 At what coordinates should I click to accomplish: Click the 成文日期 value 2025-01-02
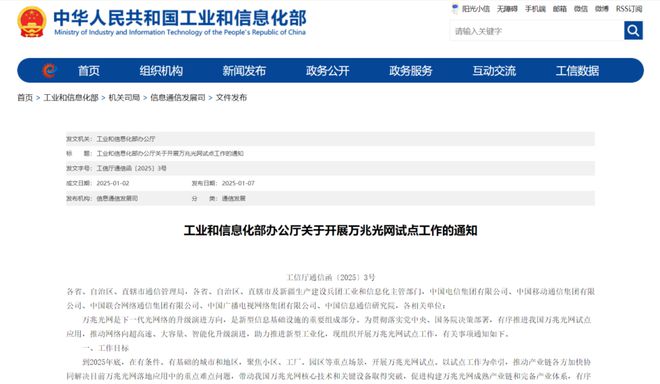113,183
